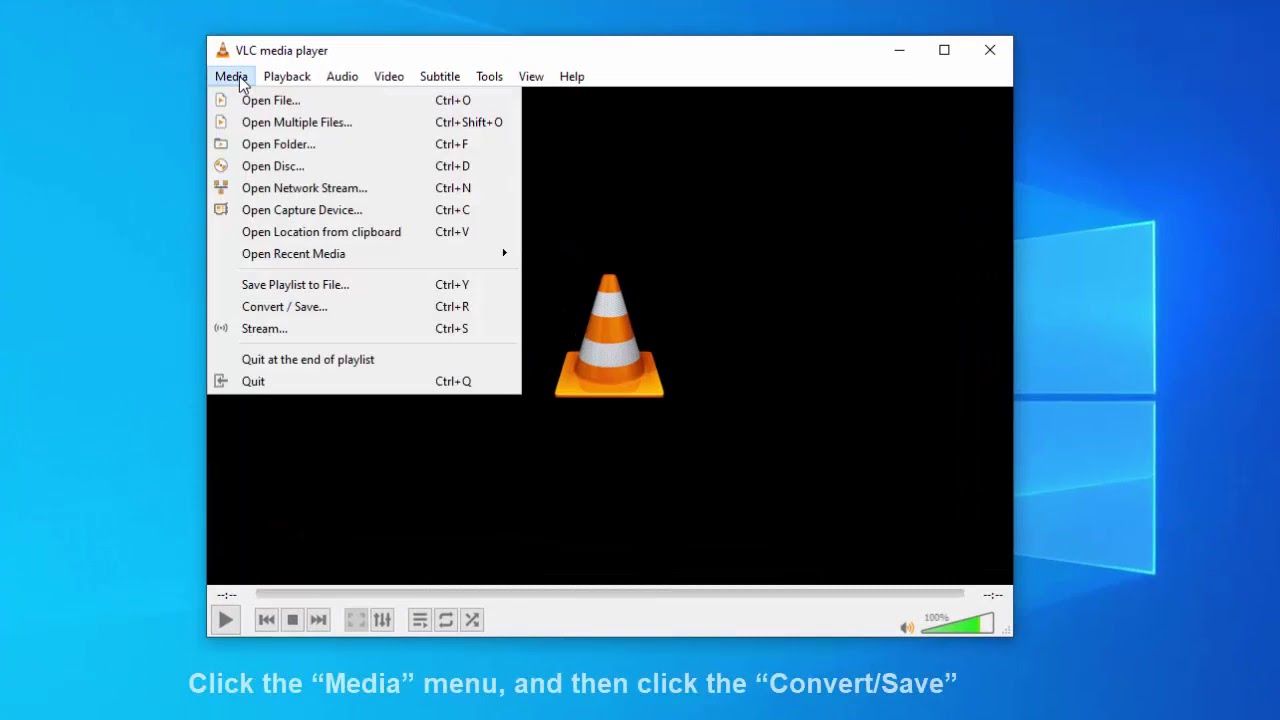This screenshot has height=720, width=1280.
Task: Mute audio using the speaker icon
Action: [x=906, y=628]
